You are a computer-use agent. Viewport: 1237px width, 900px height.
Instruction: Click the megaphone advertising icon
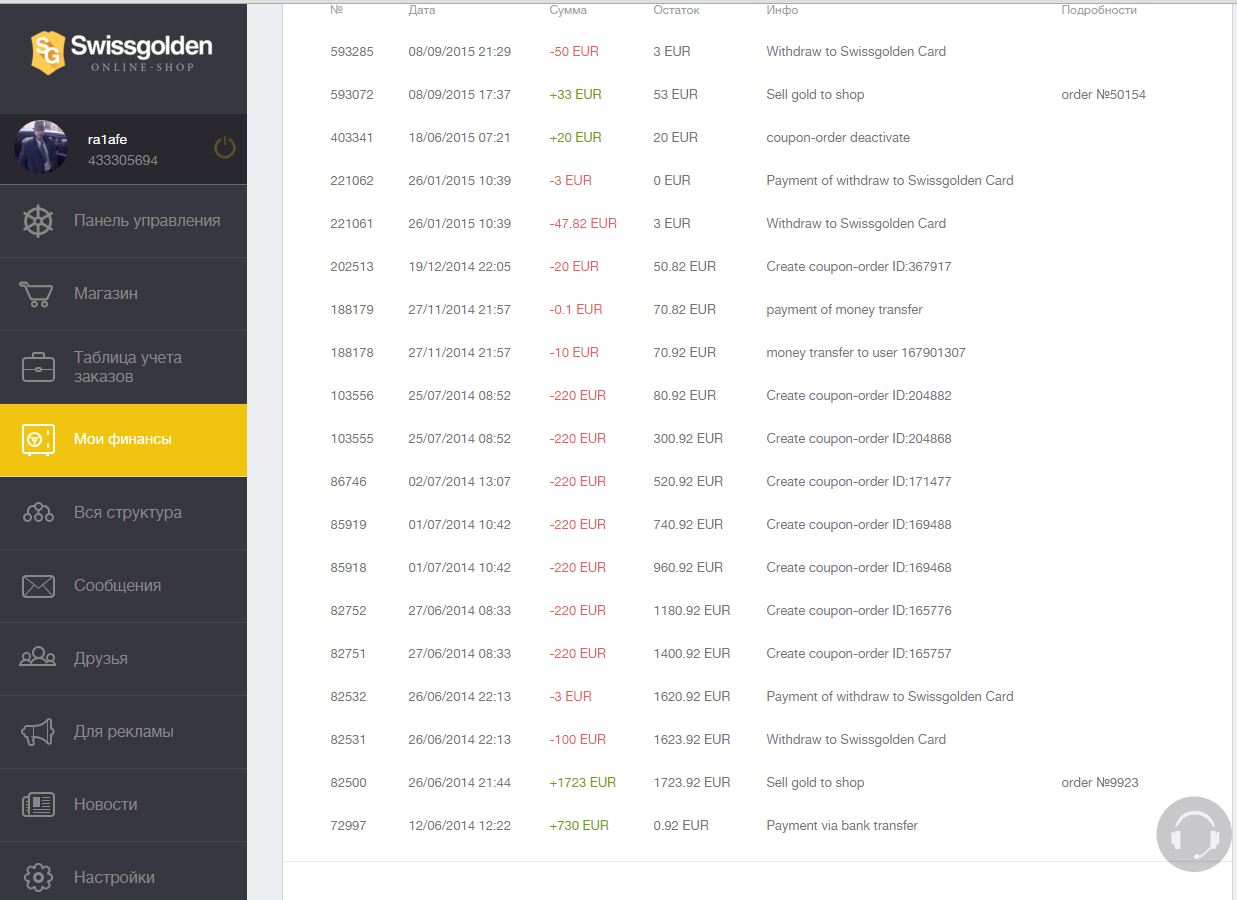tap(38, 732)
